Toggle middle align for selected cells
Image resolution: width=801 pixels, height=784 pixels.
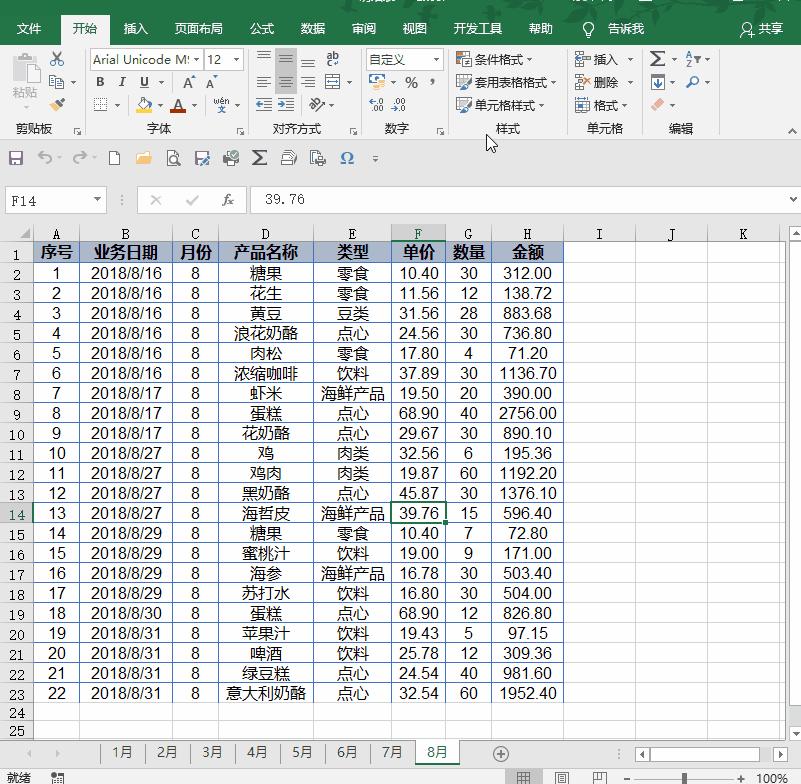point(284,58)
